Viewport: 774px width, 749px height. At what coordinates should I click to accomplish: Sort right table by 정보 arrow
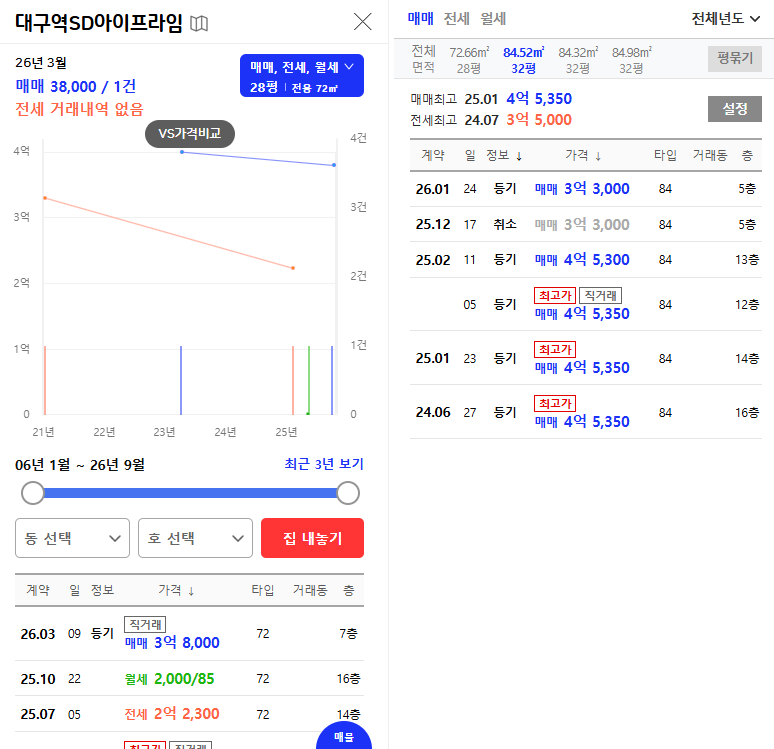(x=519, y=157)
